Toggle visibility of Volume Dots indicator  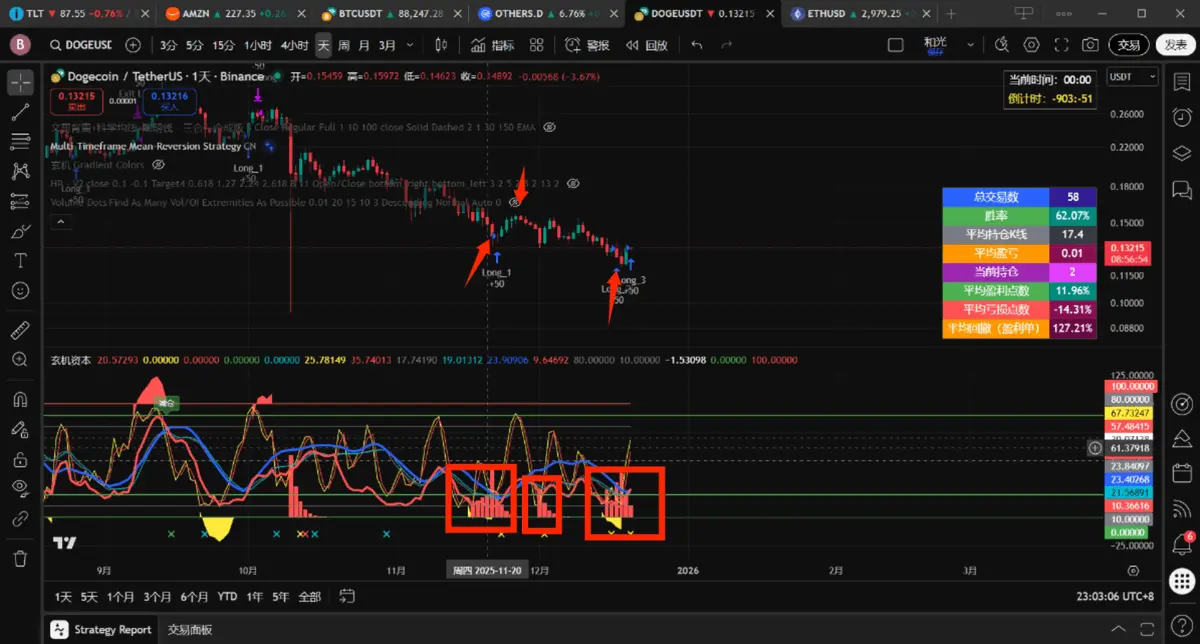516,202
